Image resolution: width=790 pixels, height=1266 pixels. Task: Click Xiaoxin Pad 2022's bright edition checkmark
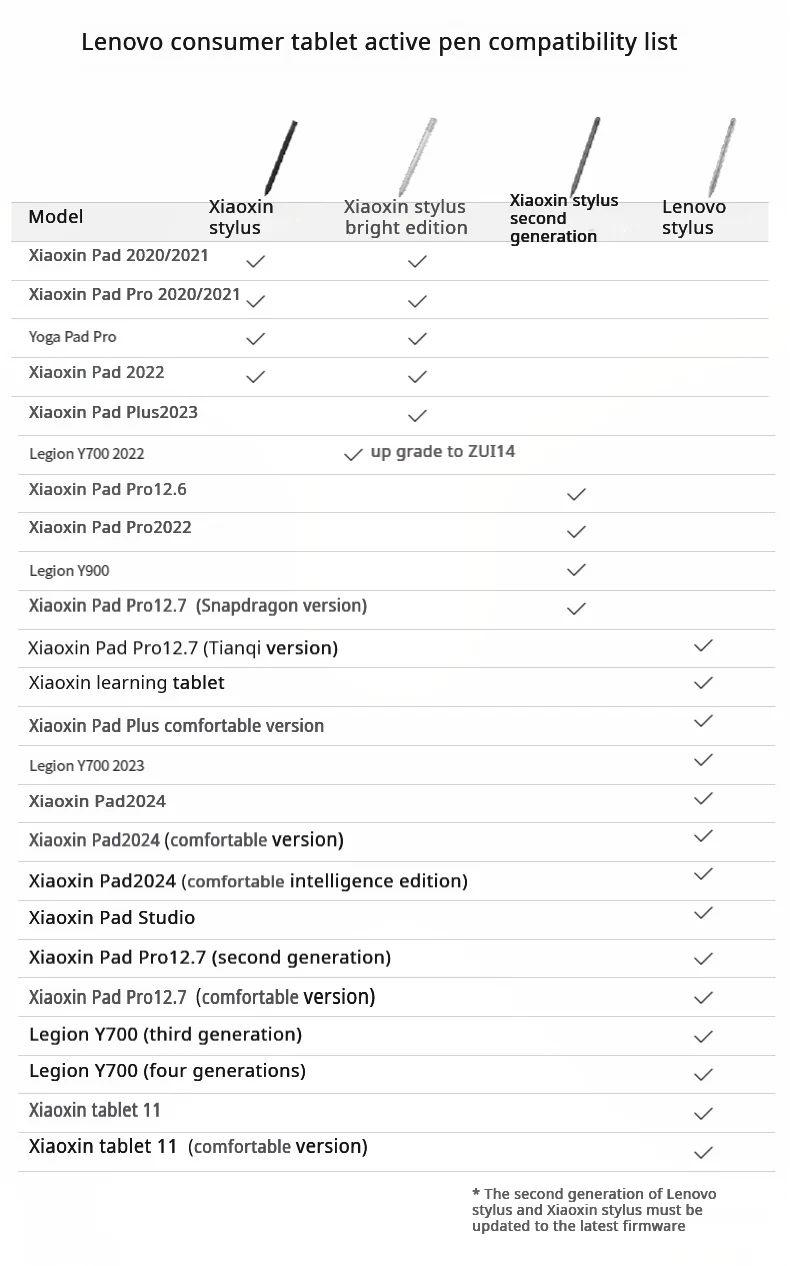(x=417, y=377)
